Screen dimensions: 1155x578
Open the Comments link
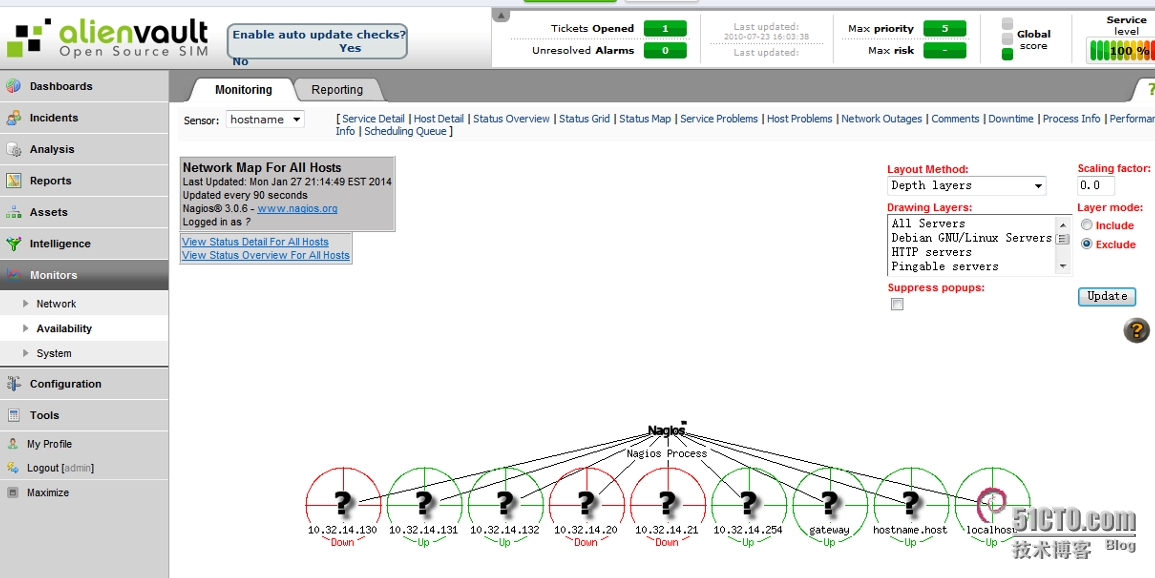click(955, 119)
